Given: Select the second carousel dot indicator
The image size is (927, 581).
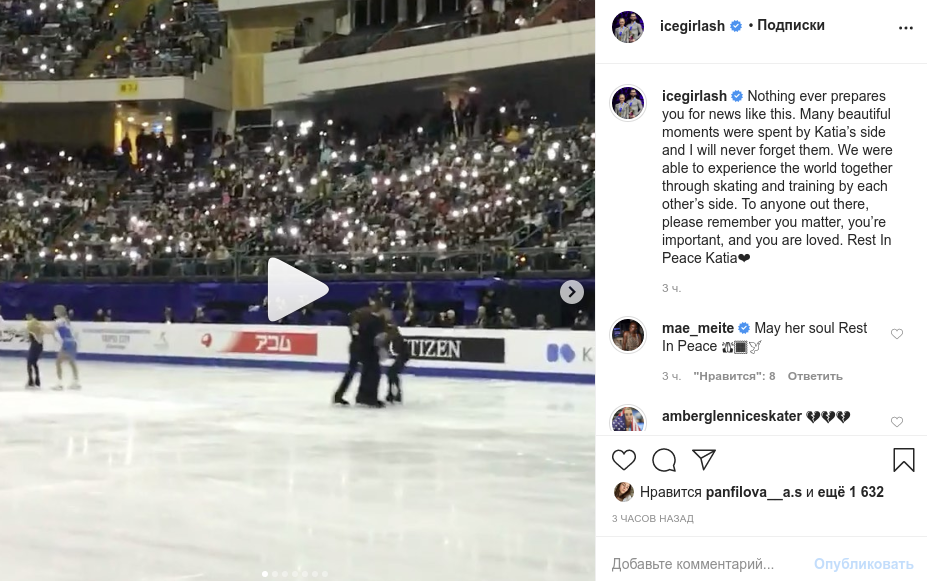Looking at the screenshot, I should point(275,574).
